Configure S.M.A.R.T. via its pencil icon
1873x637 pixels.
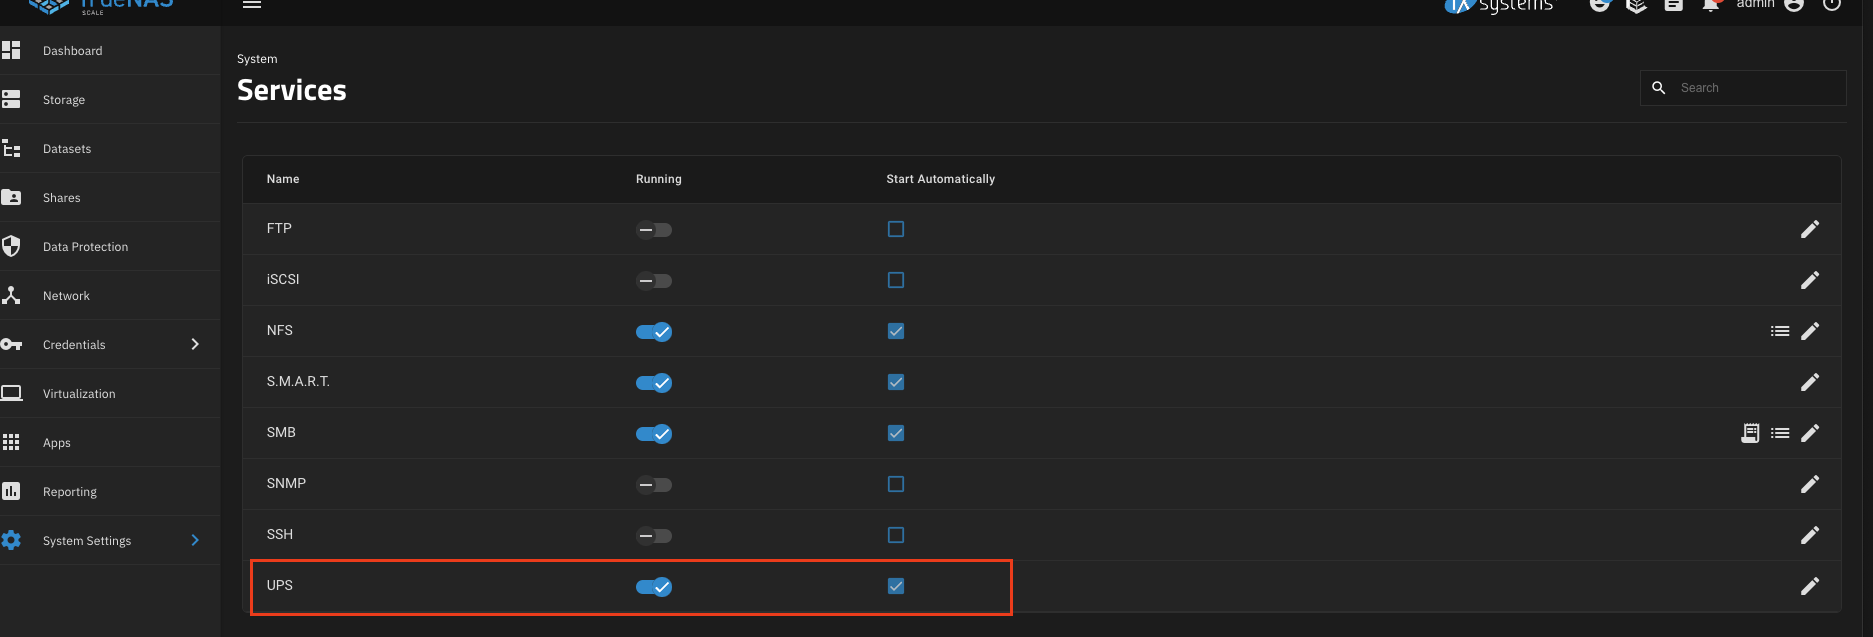[x=1809, y=382]
